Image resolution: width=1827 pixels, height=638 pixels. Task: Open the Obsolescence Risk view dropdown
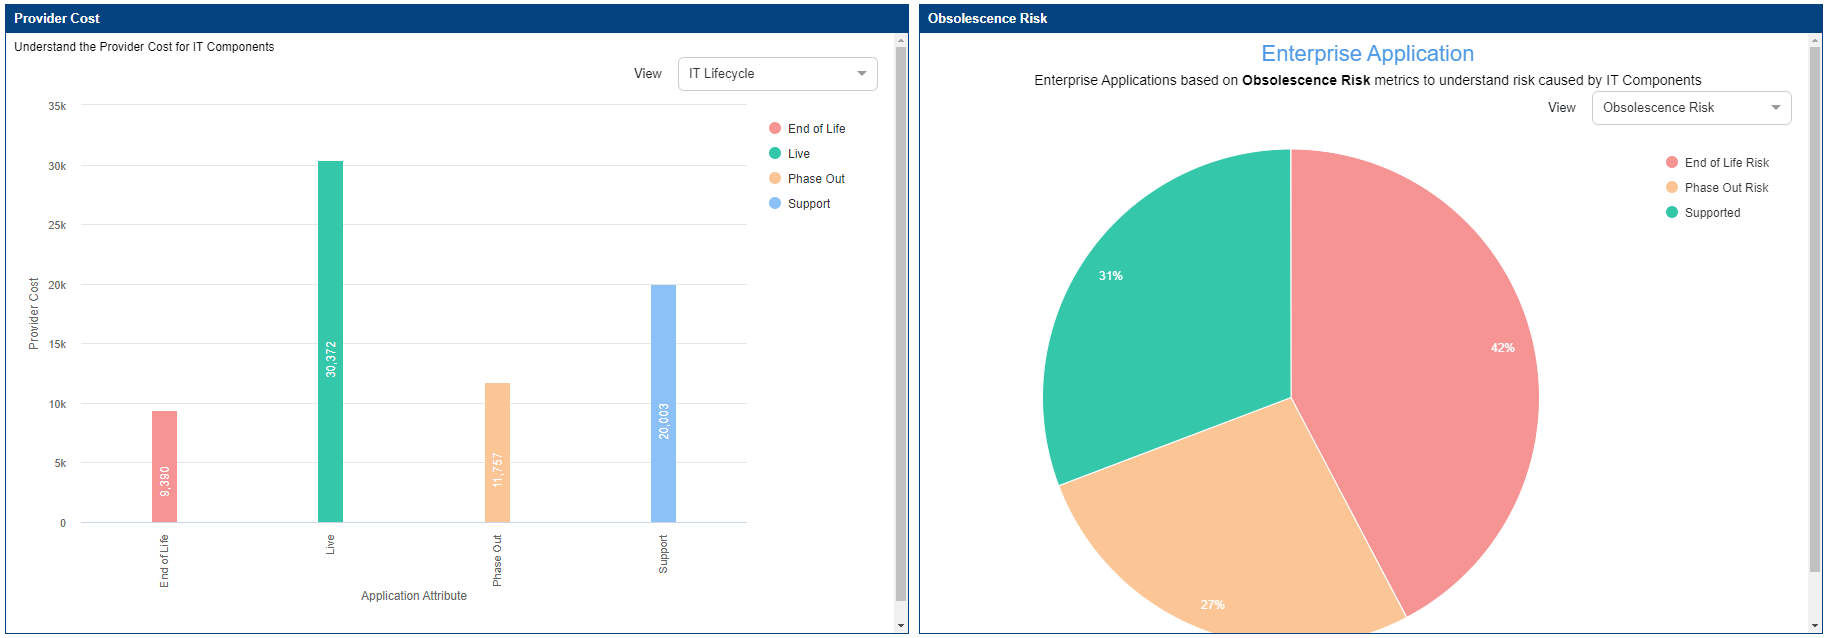point(1691,108)
